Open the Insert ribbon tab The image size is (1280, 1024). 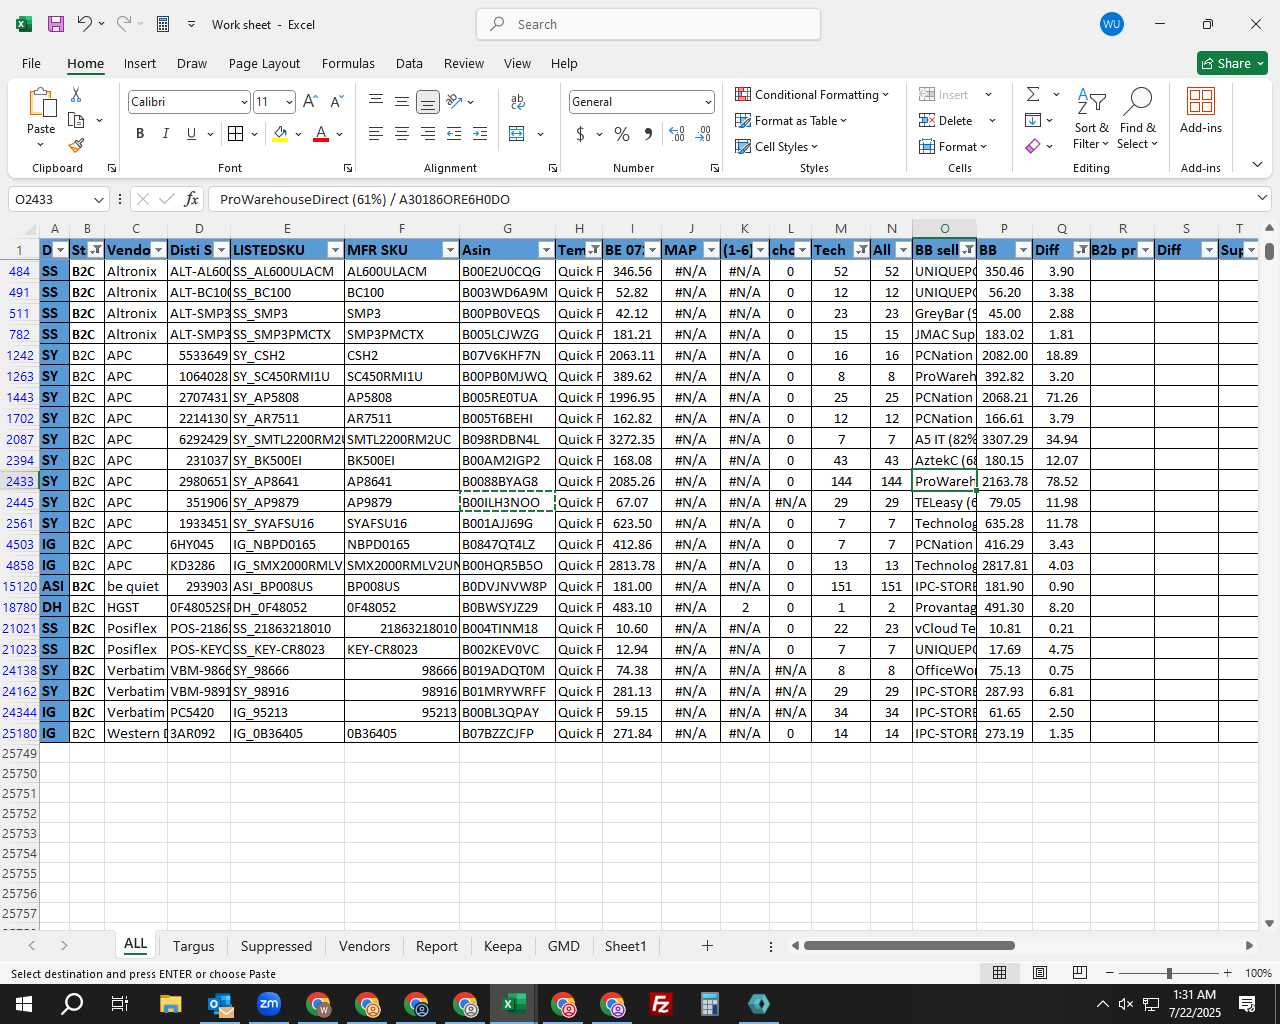pyautogui.click(x=140, y=63)
